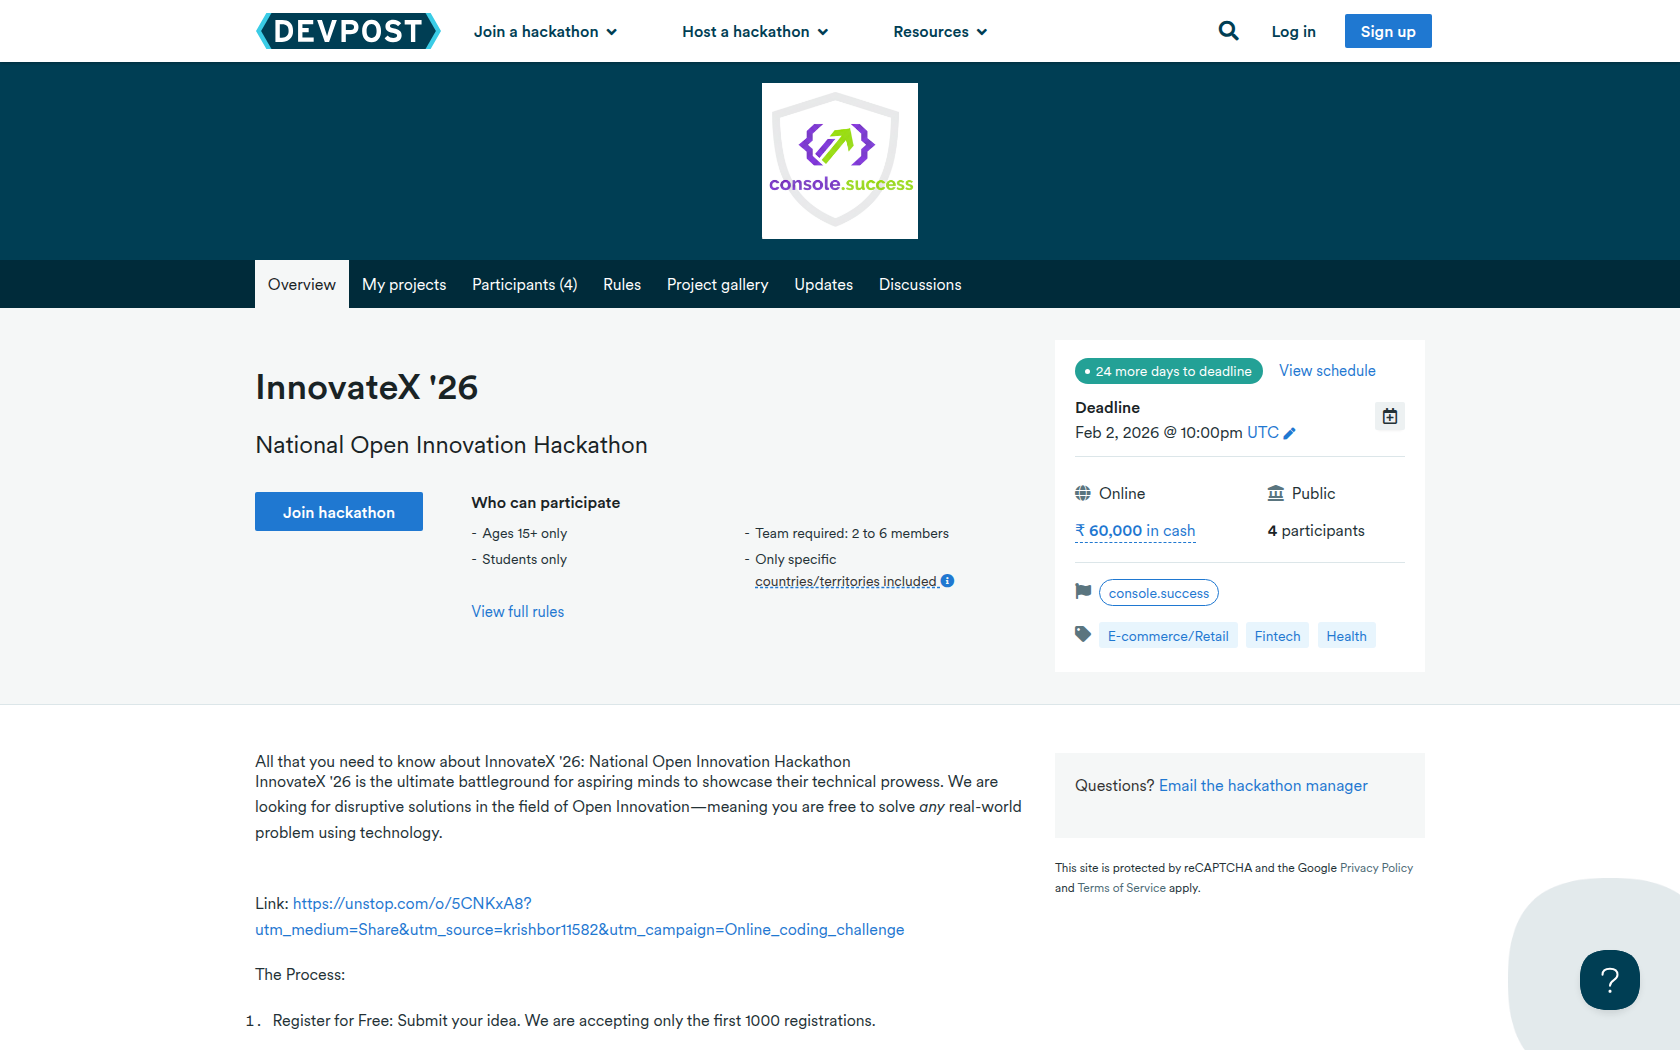Switch to the Participants (4) tab
1680x1050 pixels.
point(524,285)
